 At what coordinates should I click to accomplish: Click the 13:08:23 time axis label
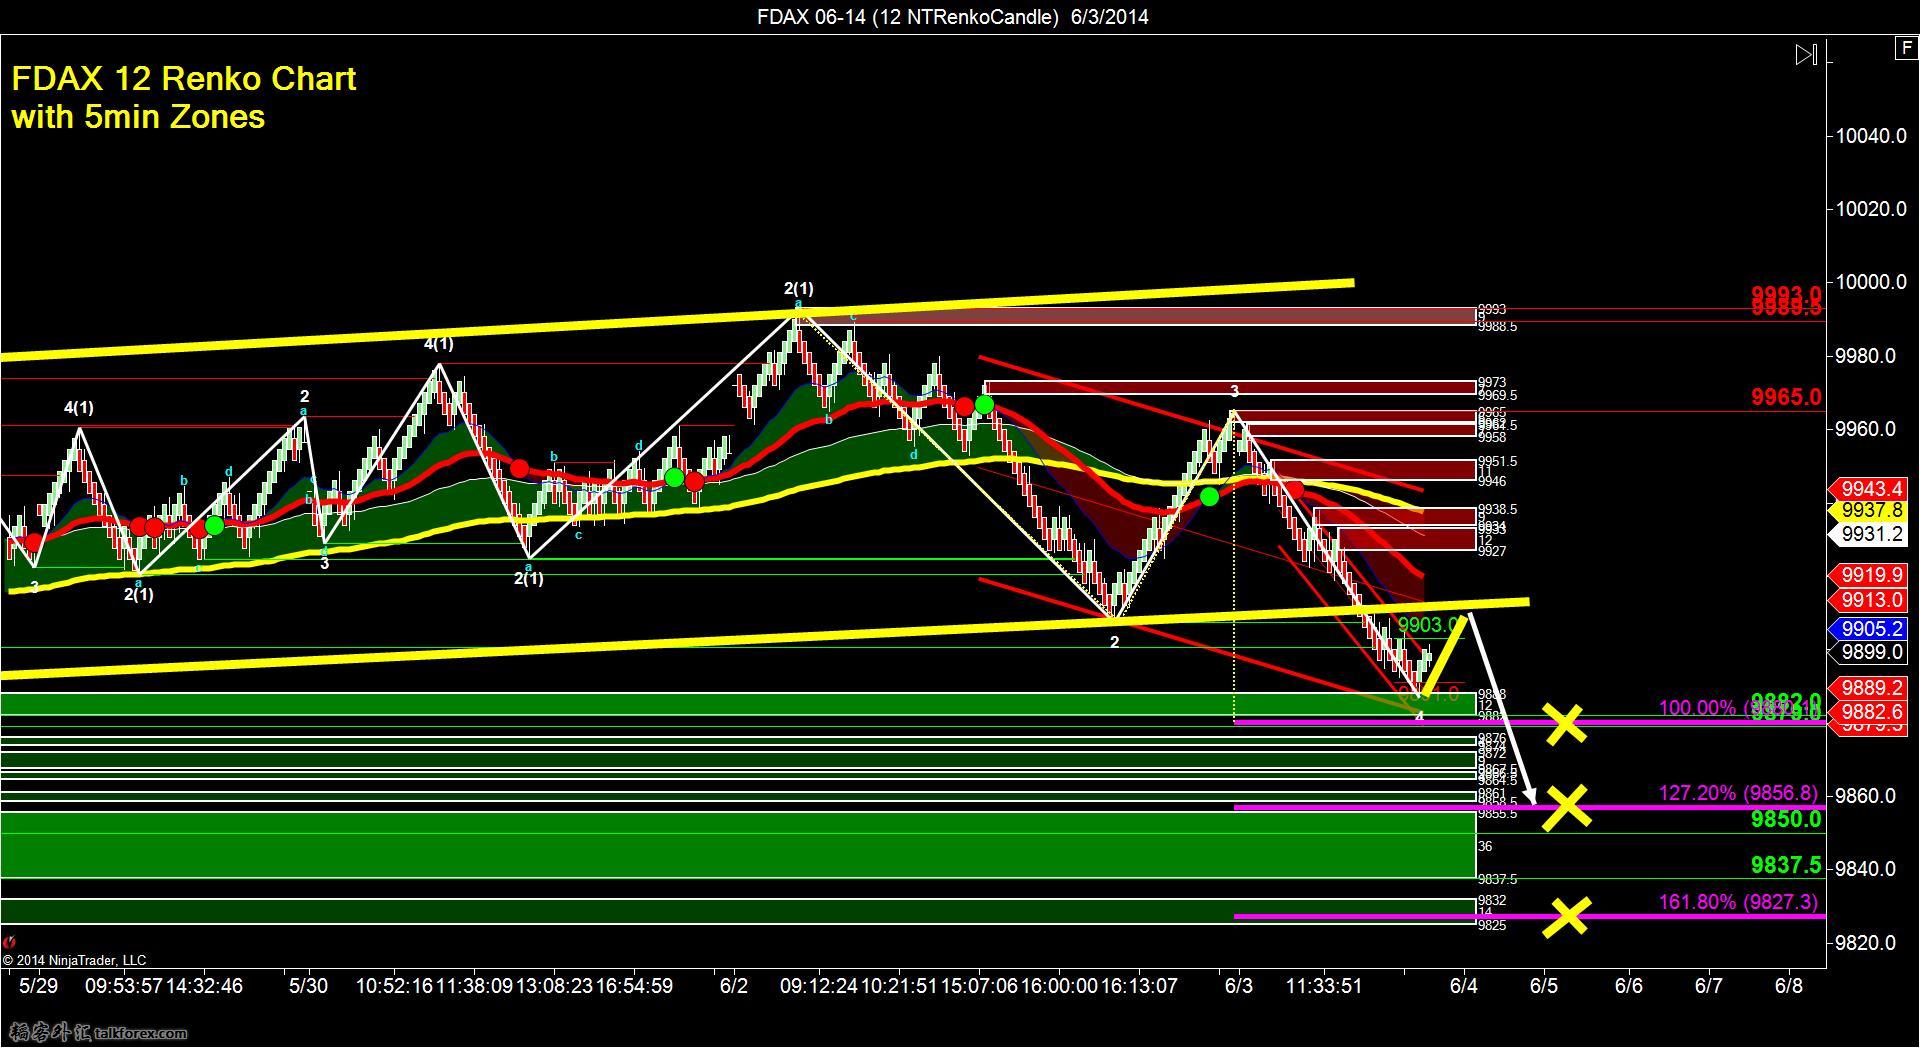pos(554,986)
